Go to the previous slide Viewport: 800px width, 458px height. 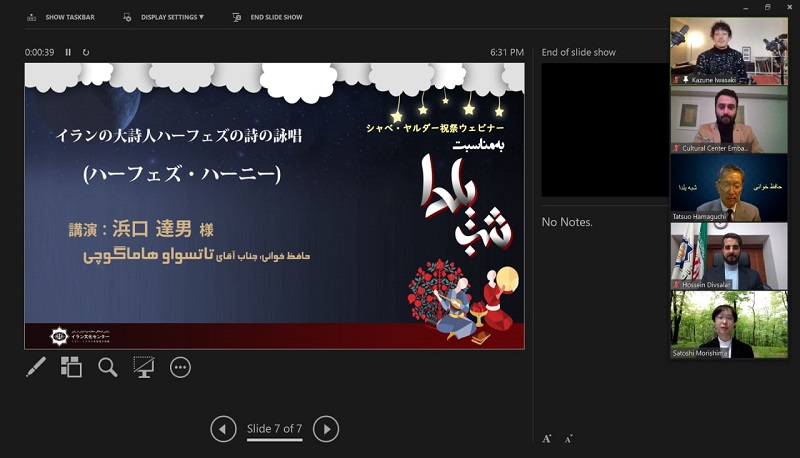(223, 429)
